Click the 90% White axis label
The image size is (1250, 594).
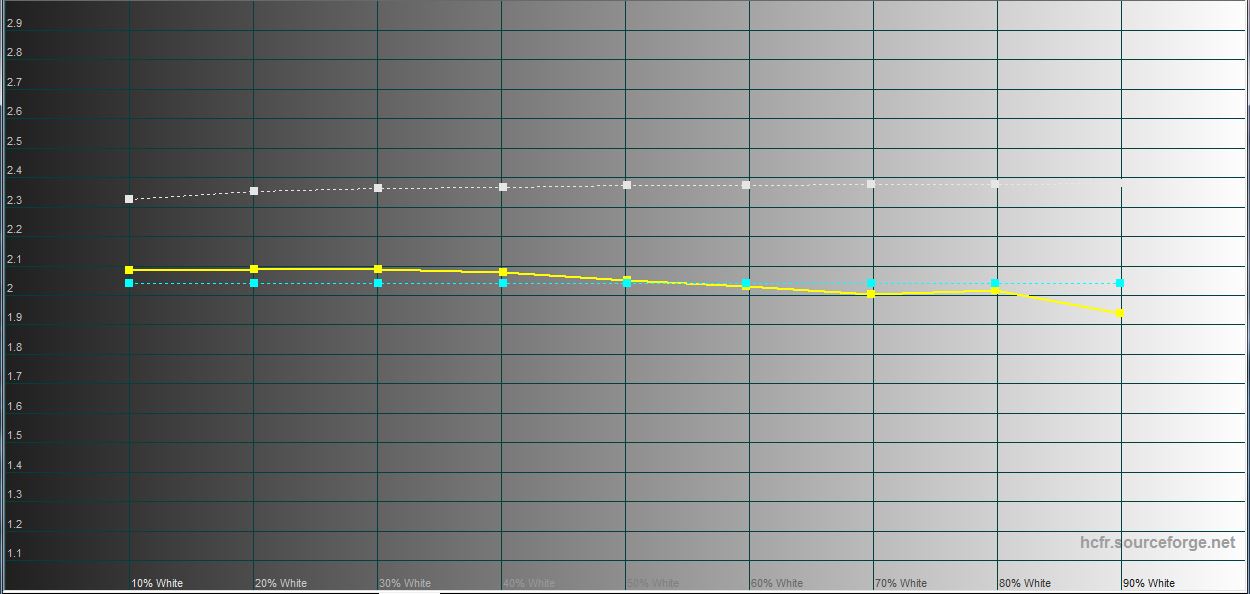coord(1149,583)
